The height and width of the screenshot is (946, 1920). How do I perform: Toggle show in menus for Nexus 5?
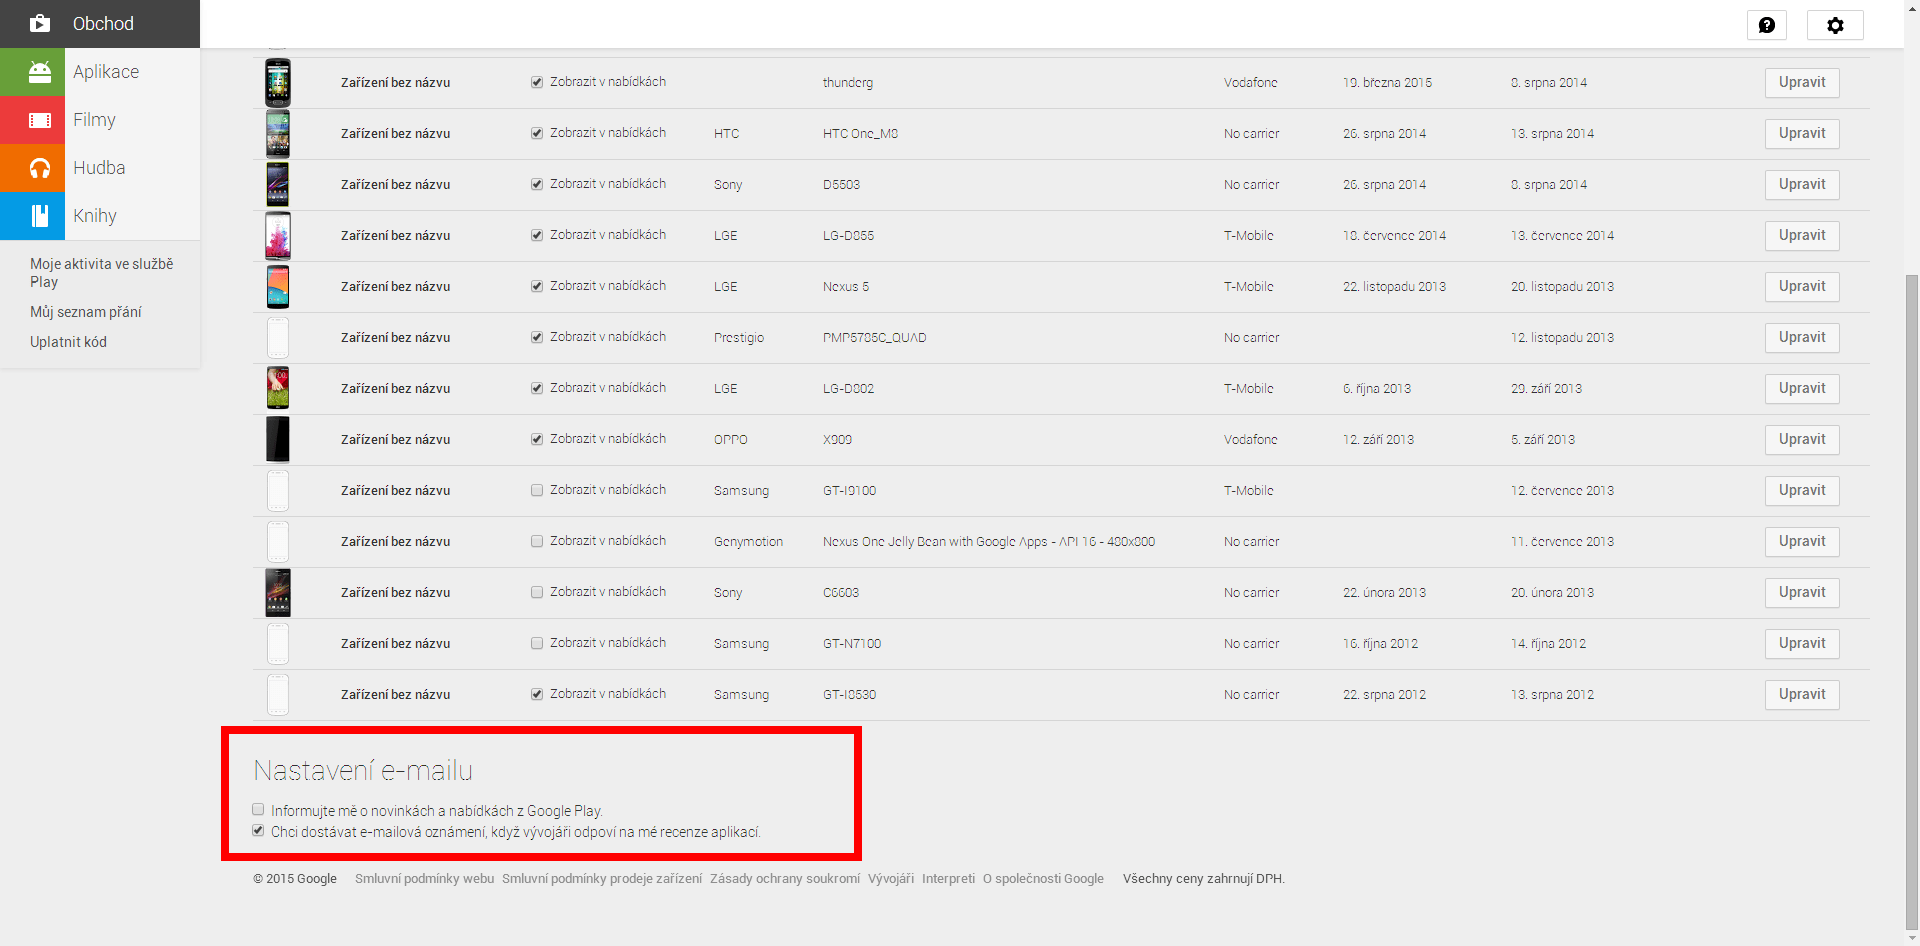(x=537, y=286)
